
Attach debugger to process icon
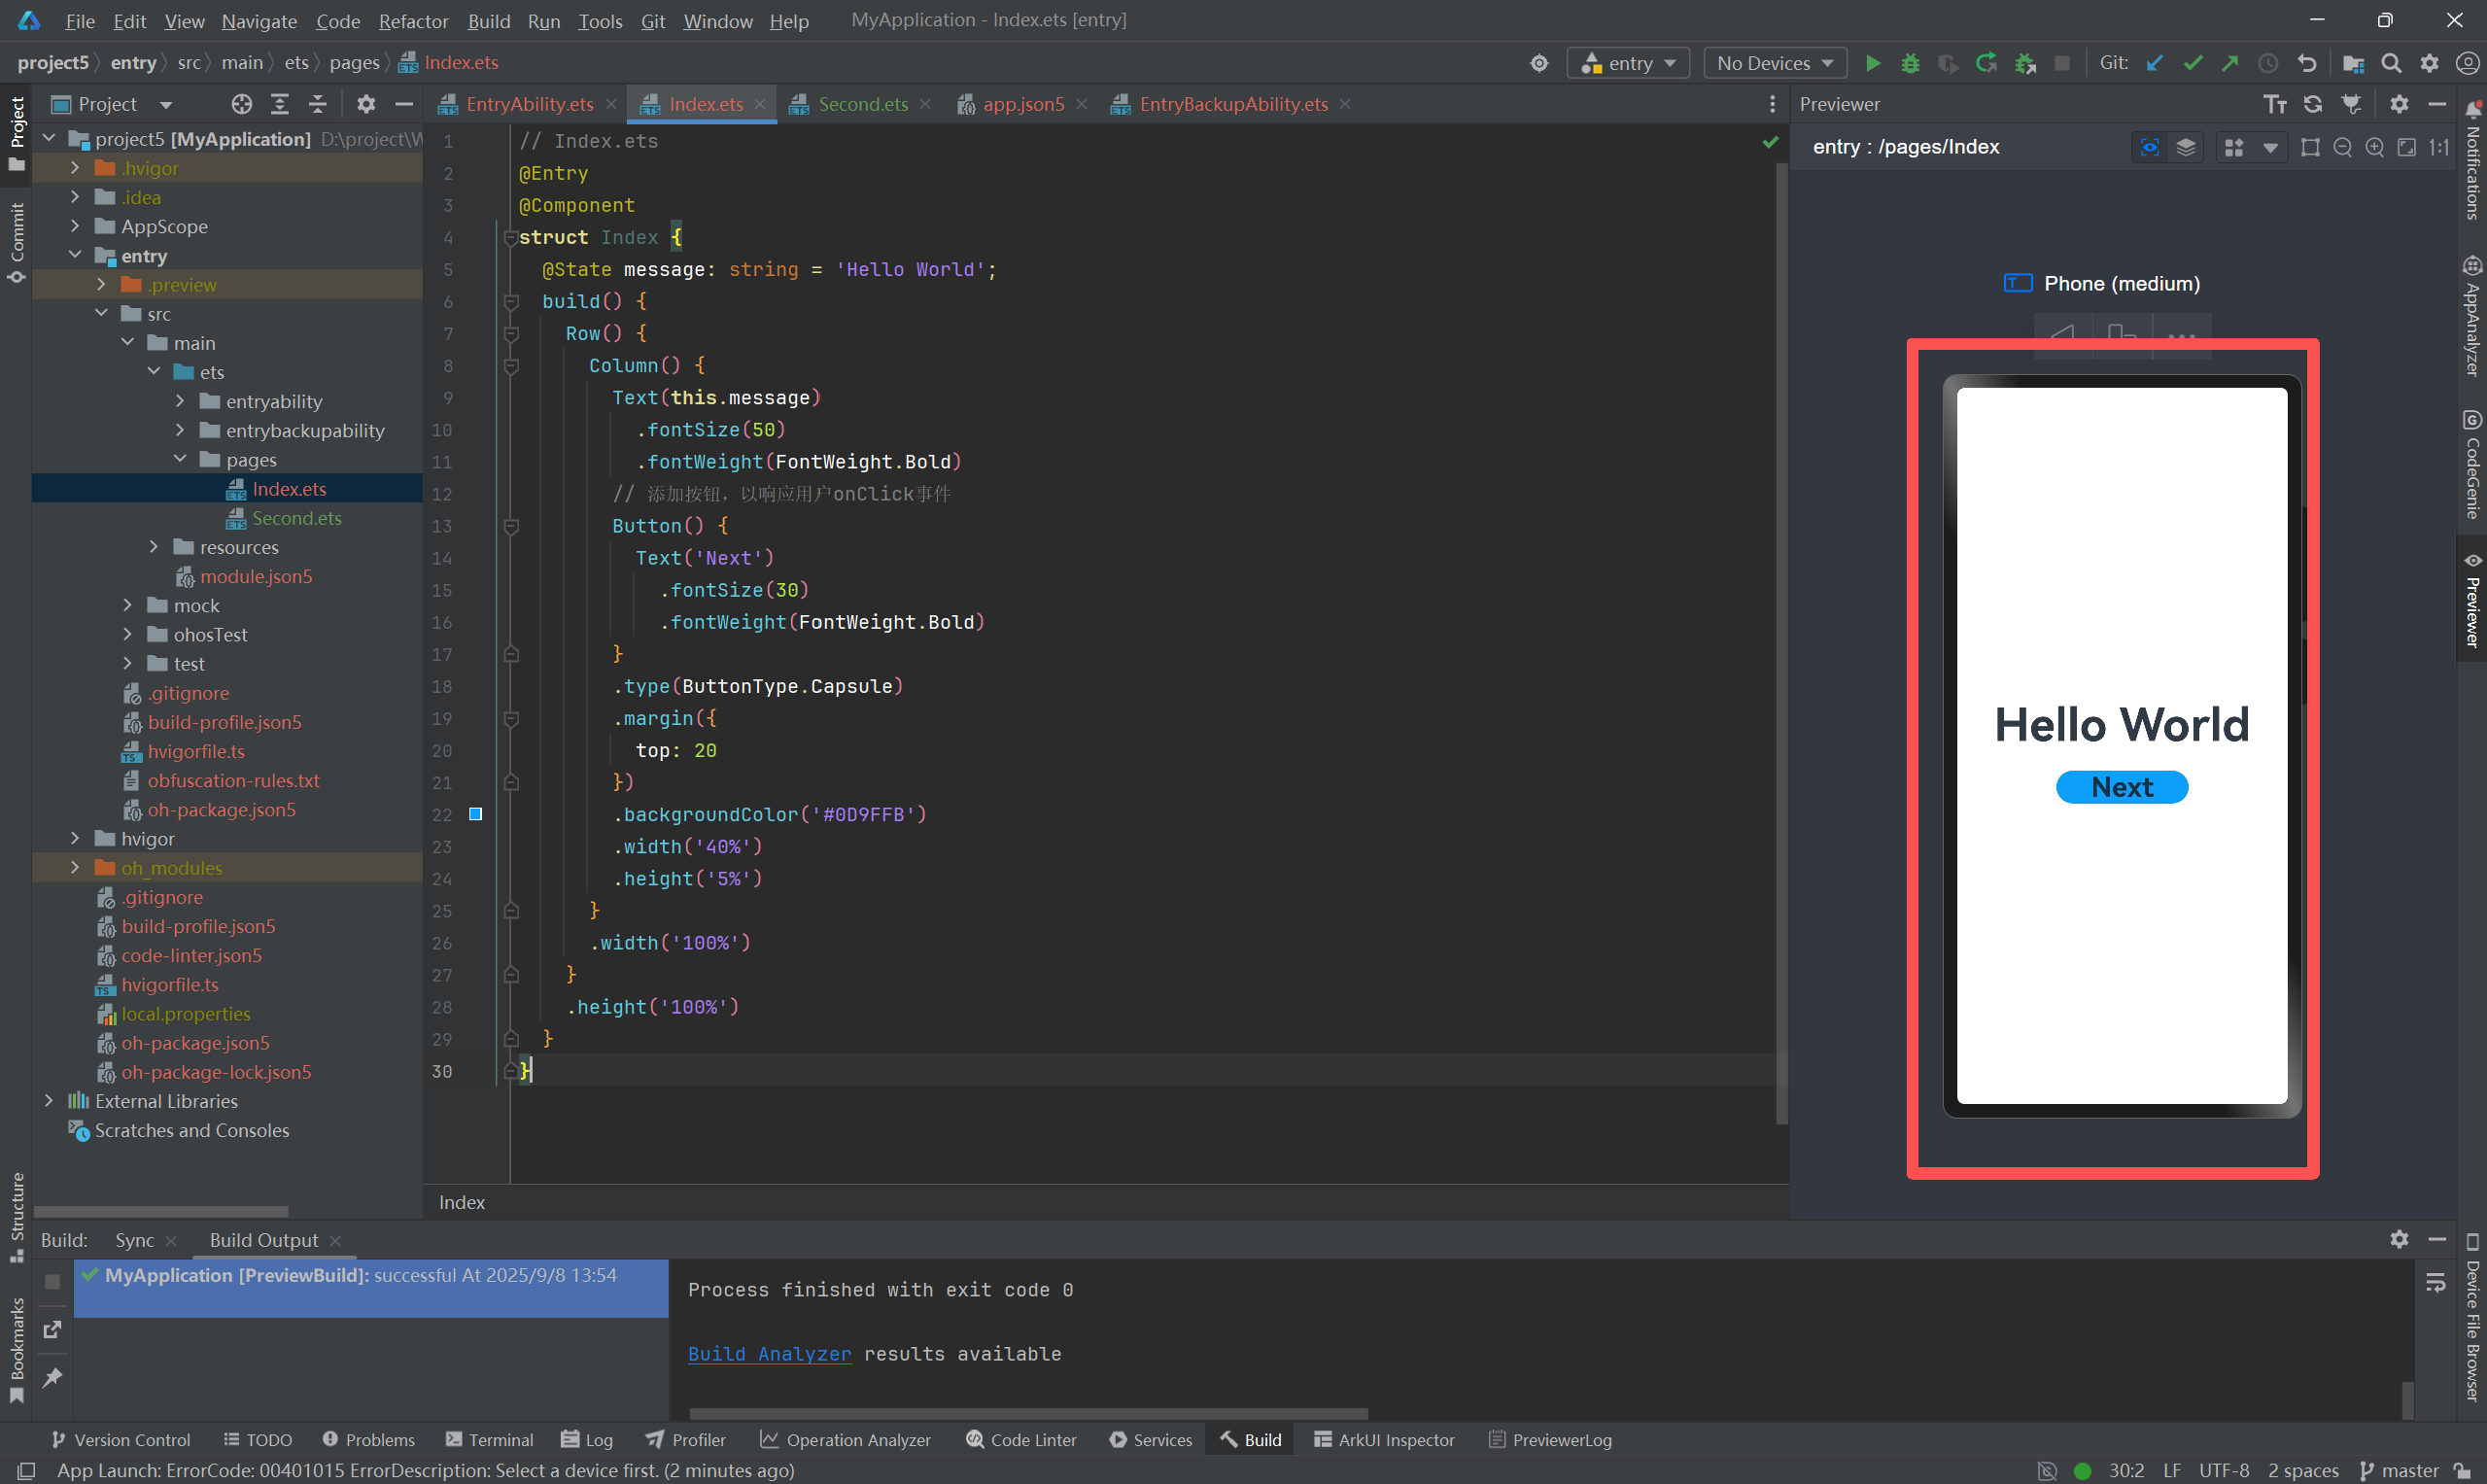pyautogui.click(x=2025, y=63)
